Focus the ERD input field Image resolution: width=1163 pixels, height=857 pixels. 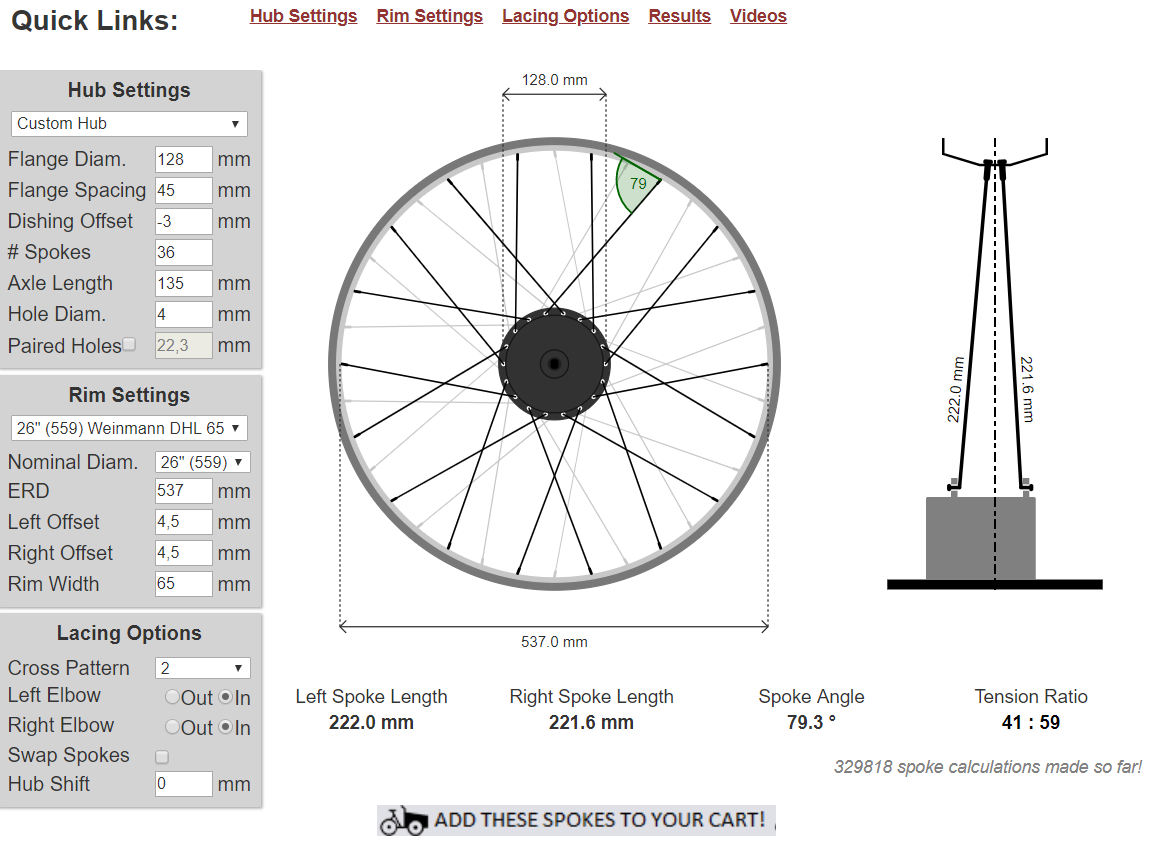[x=184, y=491]
